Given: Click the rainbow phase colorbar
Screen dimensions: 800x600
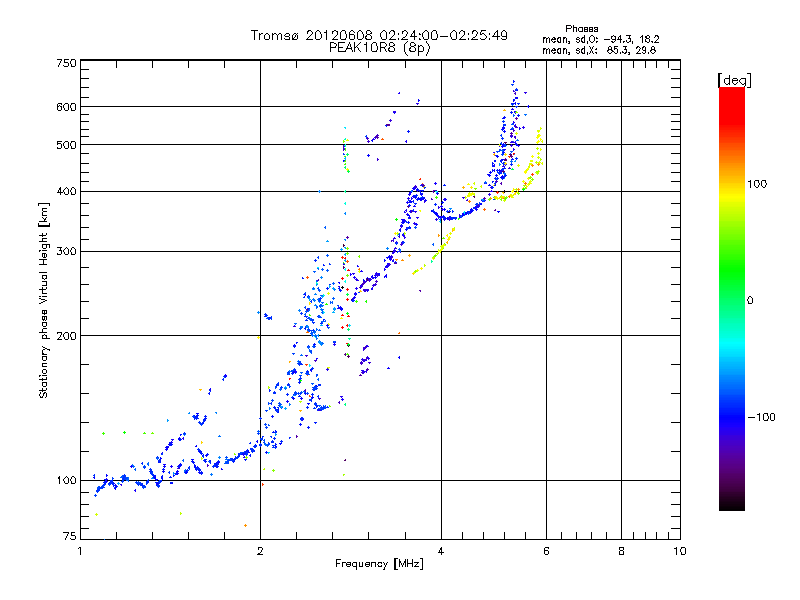Looking at the screenshot, I should click(732, 299).
